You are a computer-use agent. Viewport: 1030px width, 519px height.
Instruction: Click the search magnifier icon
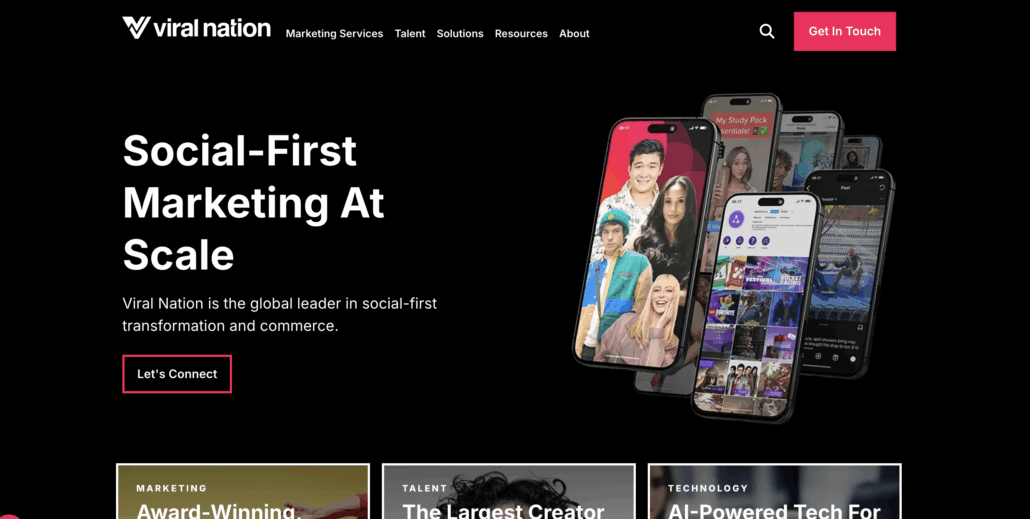point(767,32)
